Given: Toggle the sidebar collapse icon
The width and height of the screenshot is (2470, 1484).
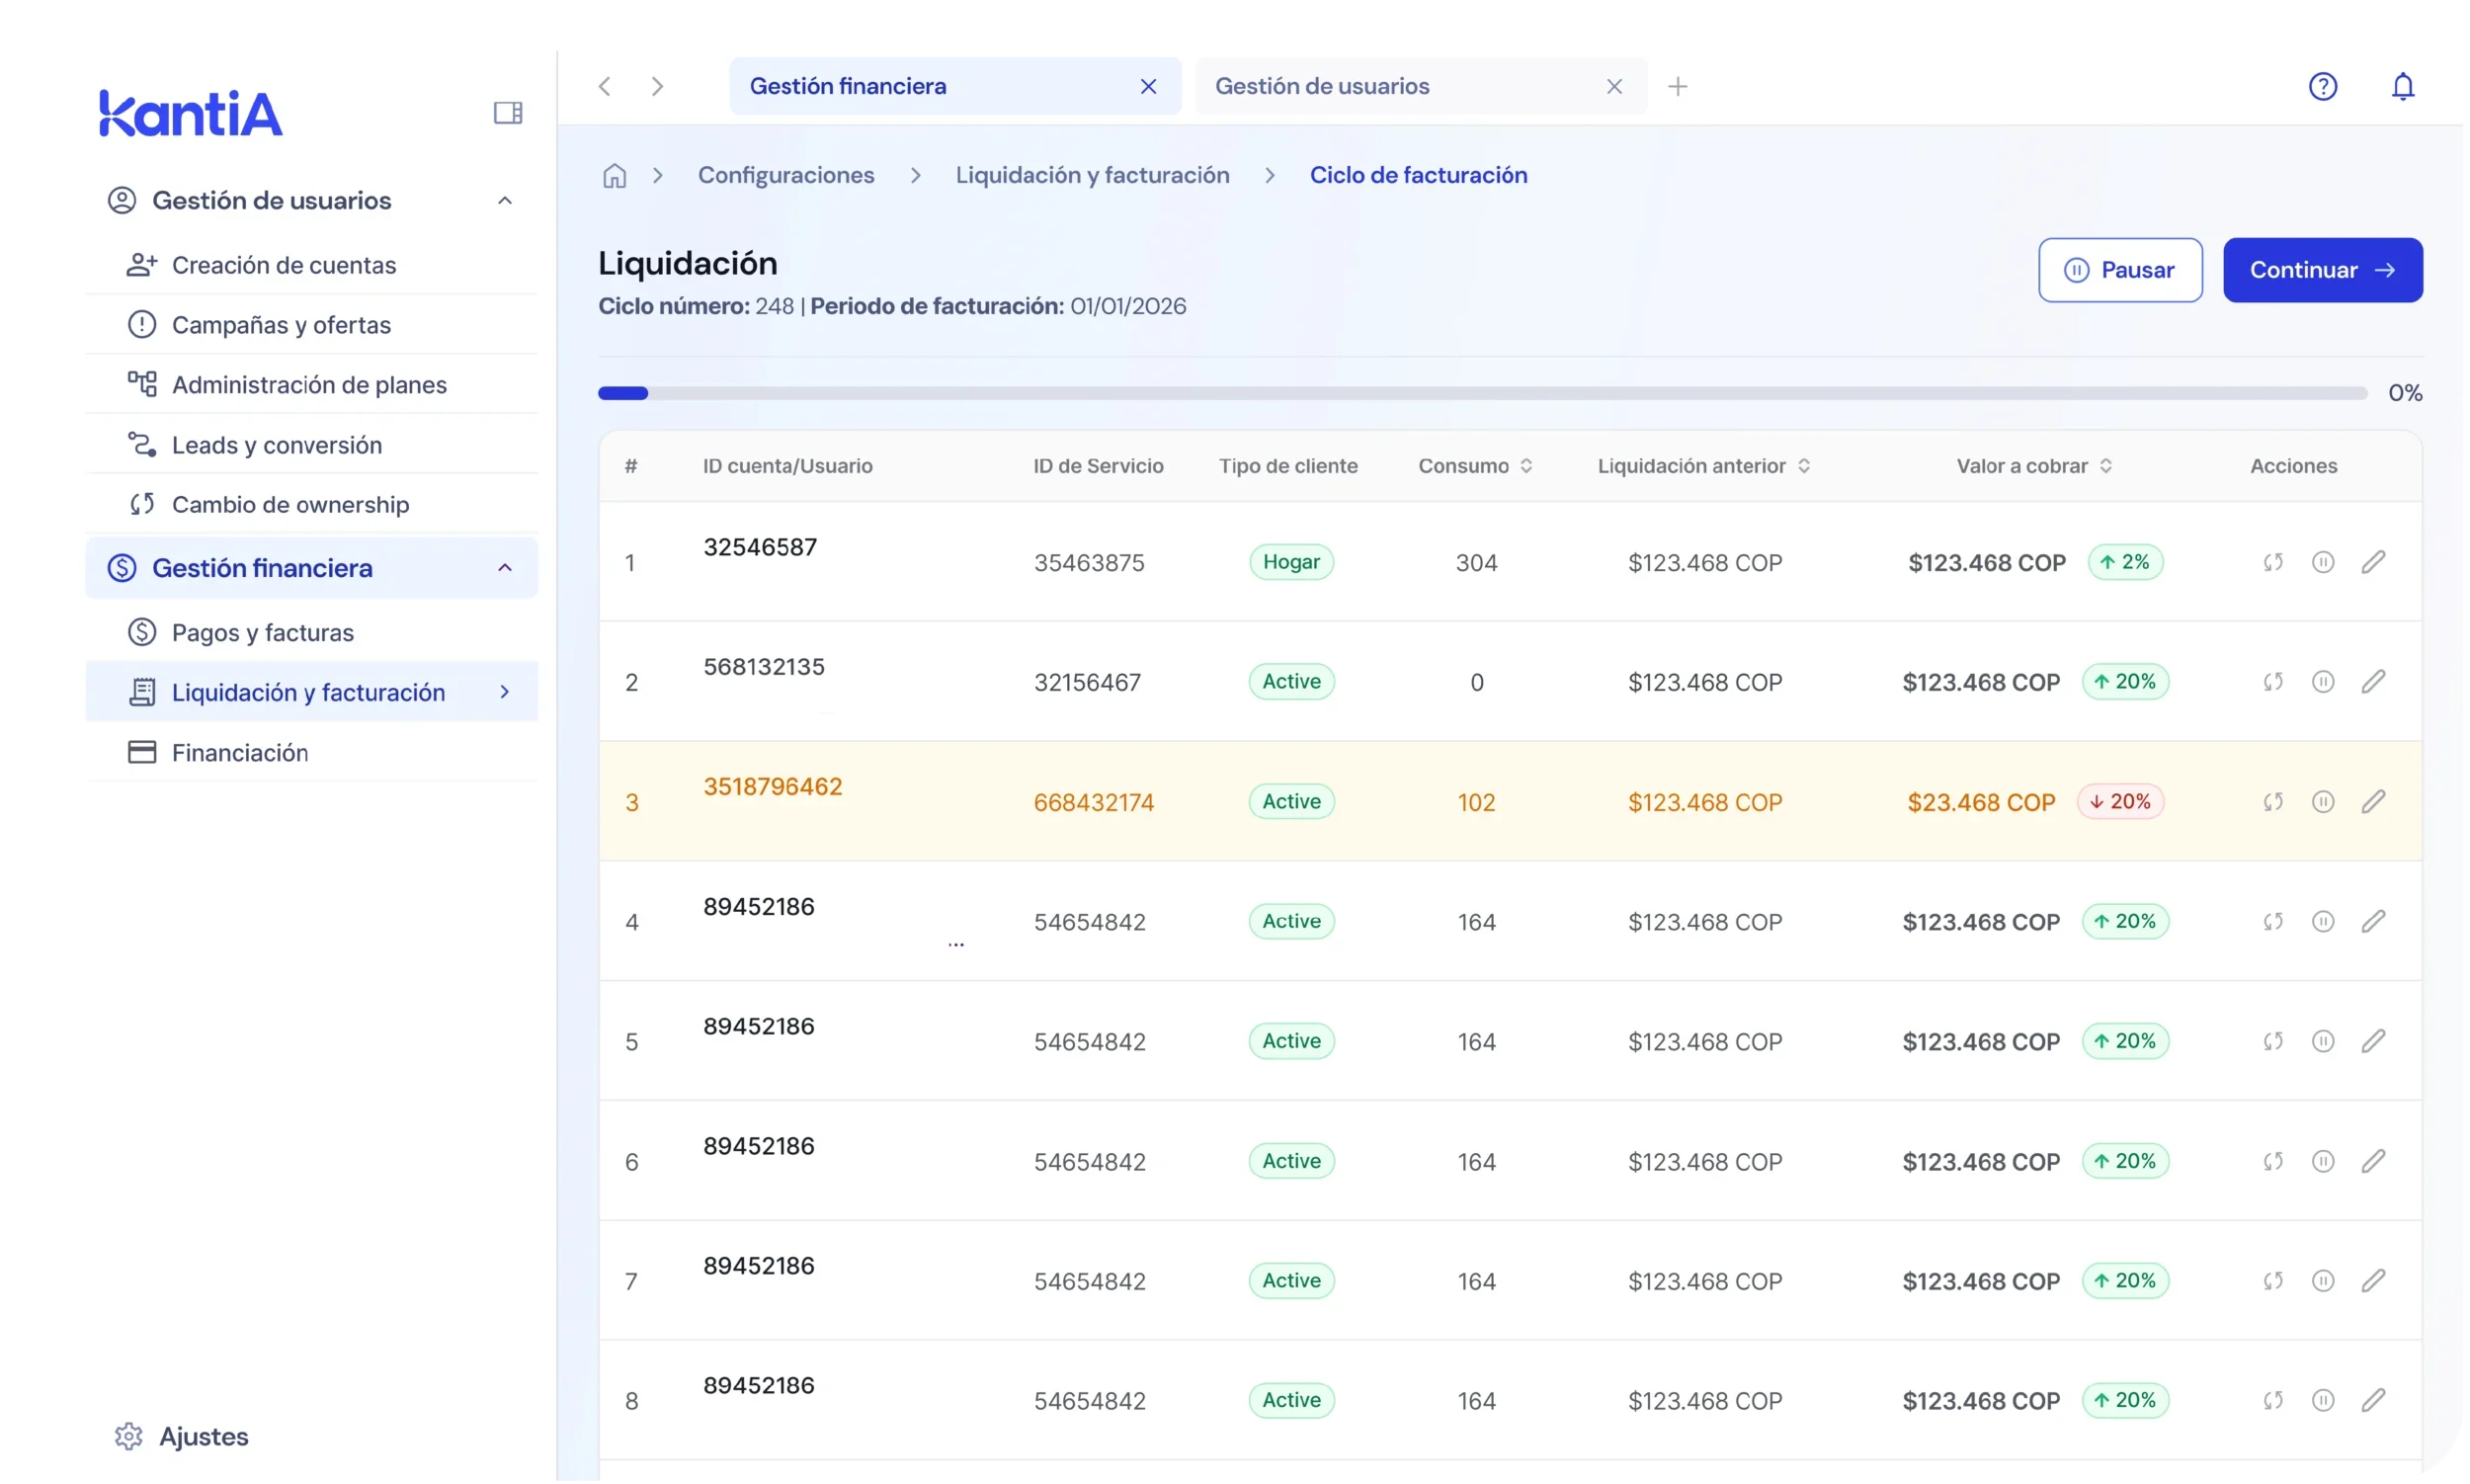Looking at the screenshot, I should click(x=508, y=113).
